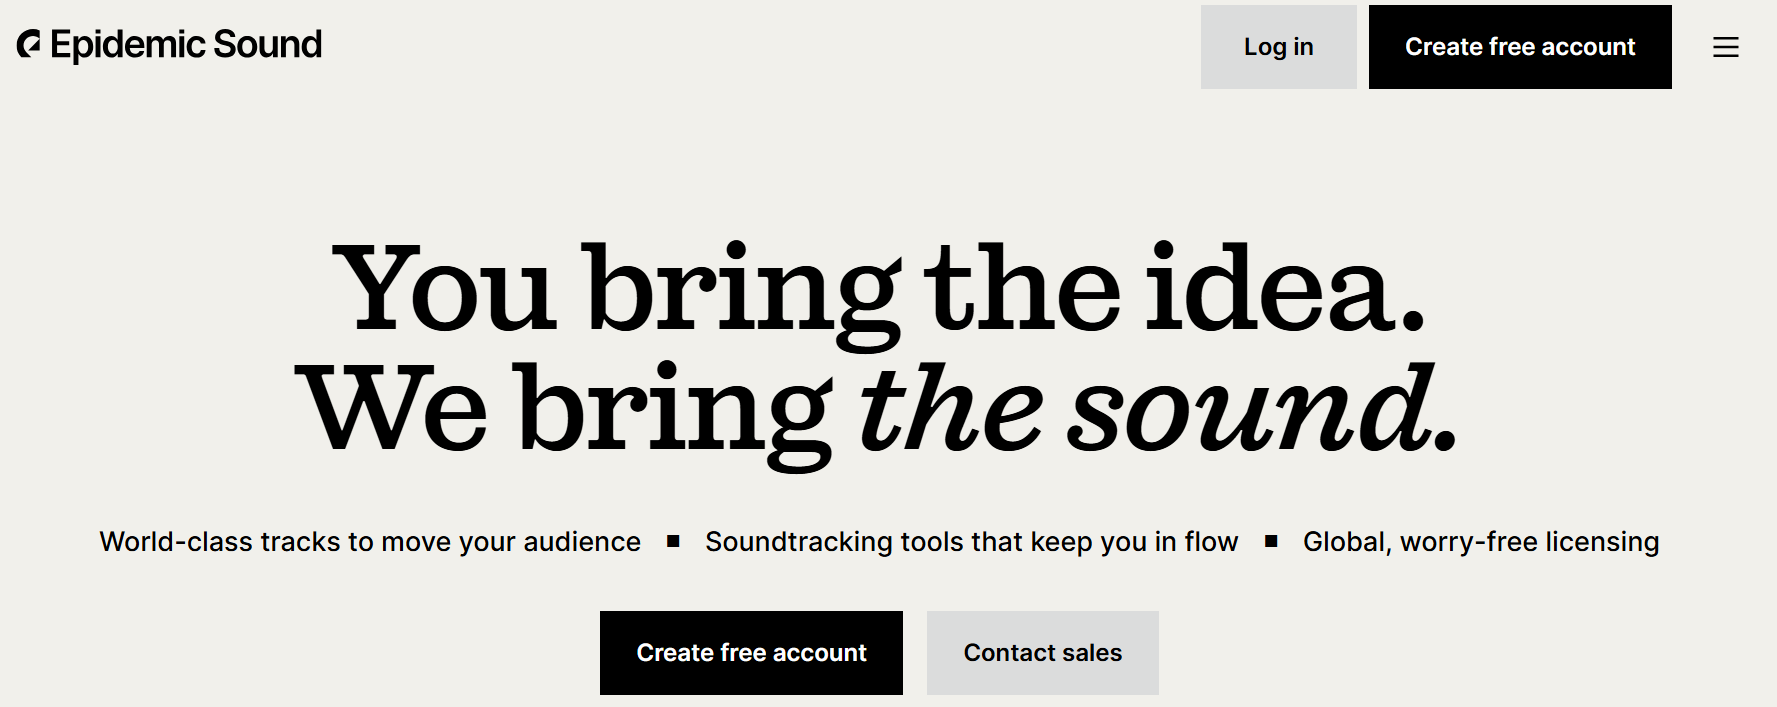
Task: Click the word "the" in "the idea."
Action: click(1021, 289)
